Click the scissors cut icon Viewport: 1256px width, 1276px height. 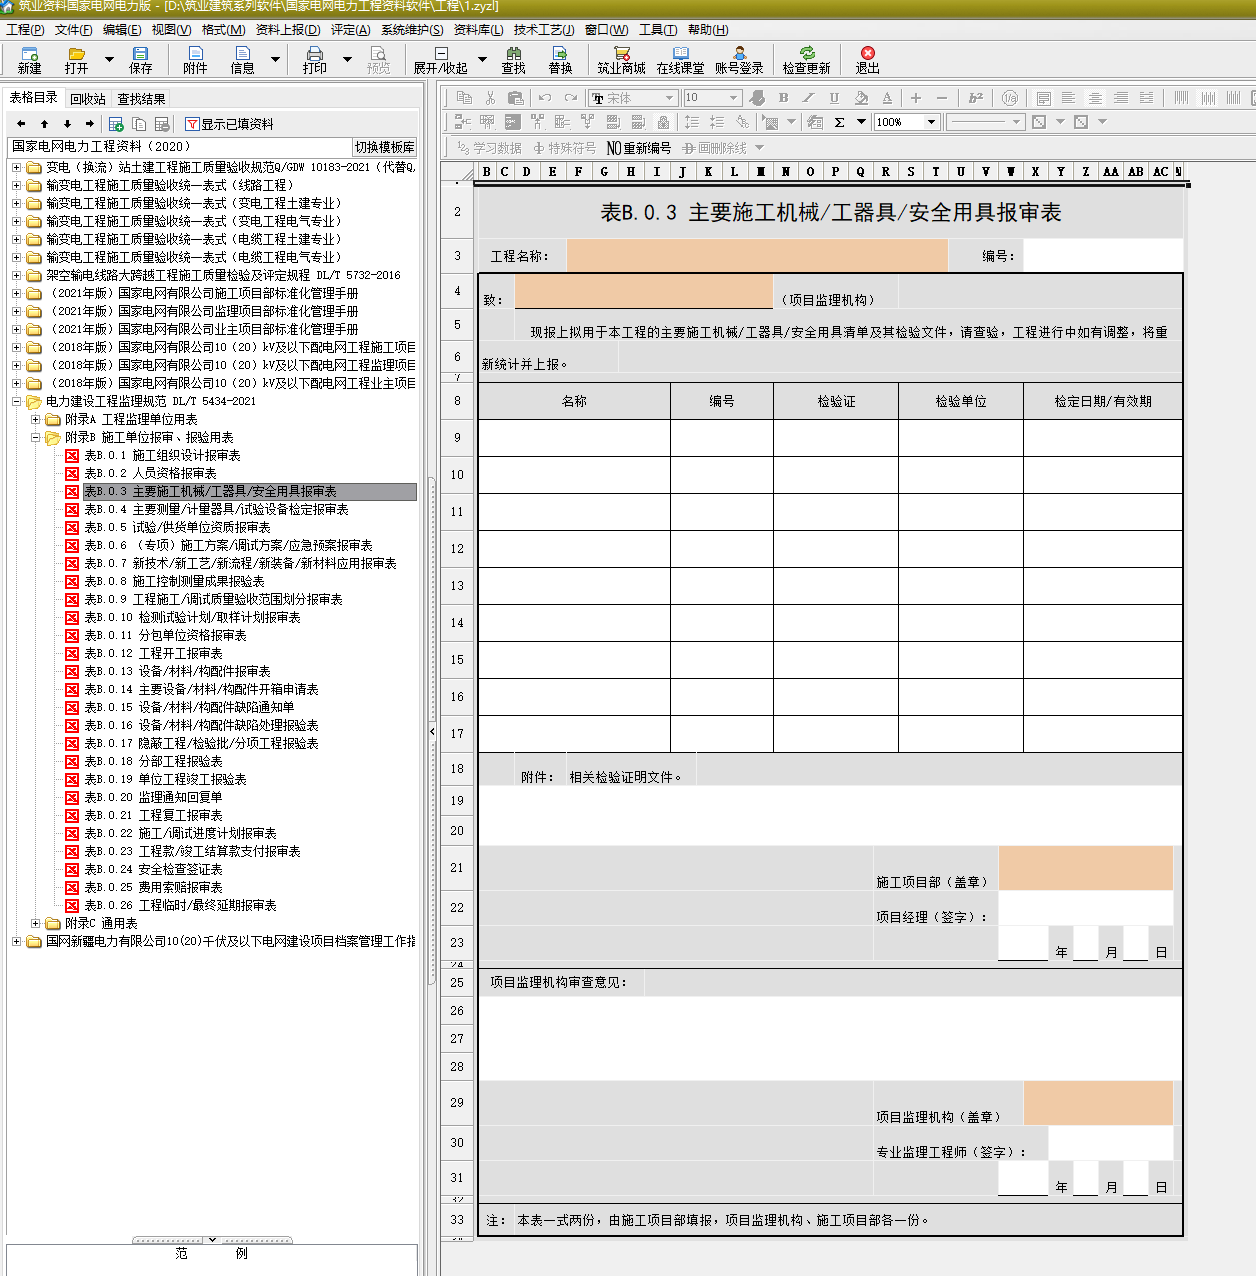[490, 98]
